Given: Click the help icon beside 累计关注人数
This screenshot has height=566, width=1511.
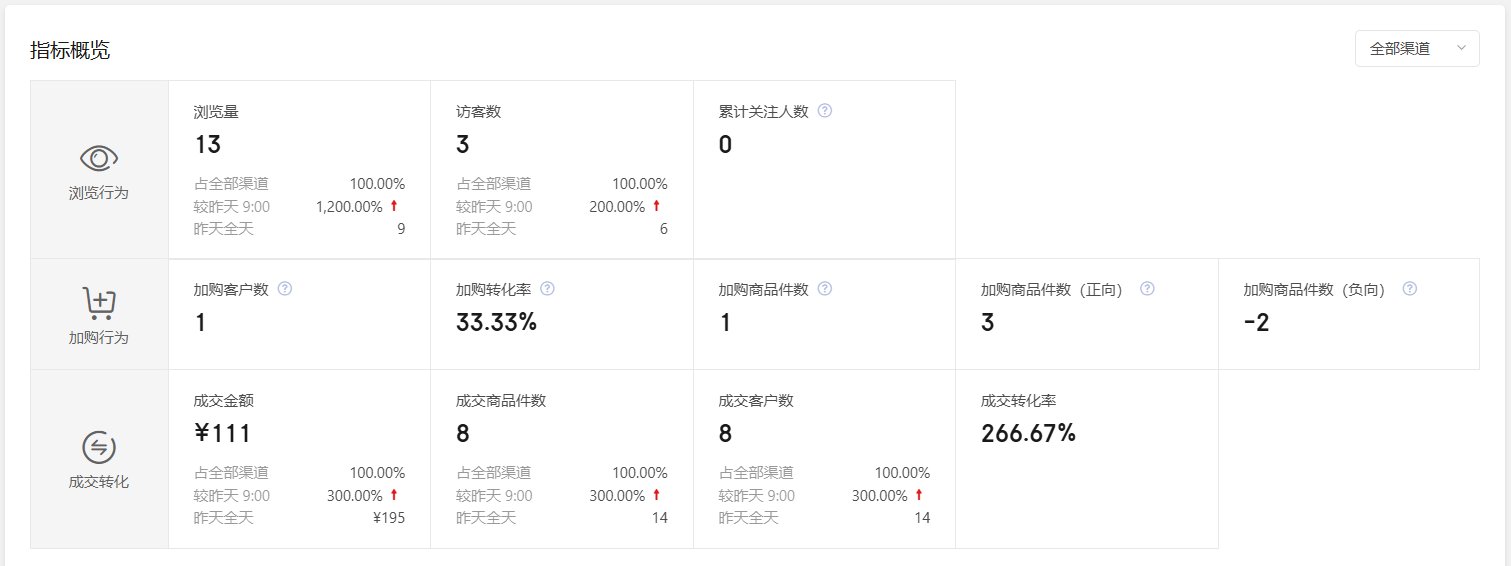Looking at the screenshot, I should click(x=825, y=111).
